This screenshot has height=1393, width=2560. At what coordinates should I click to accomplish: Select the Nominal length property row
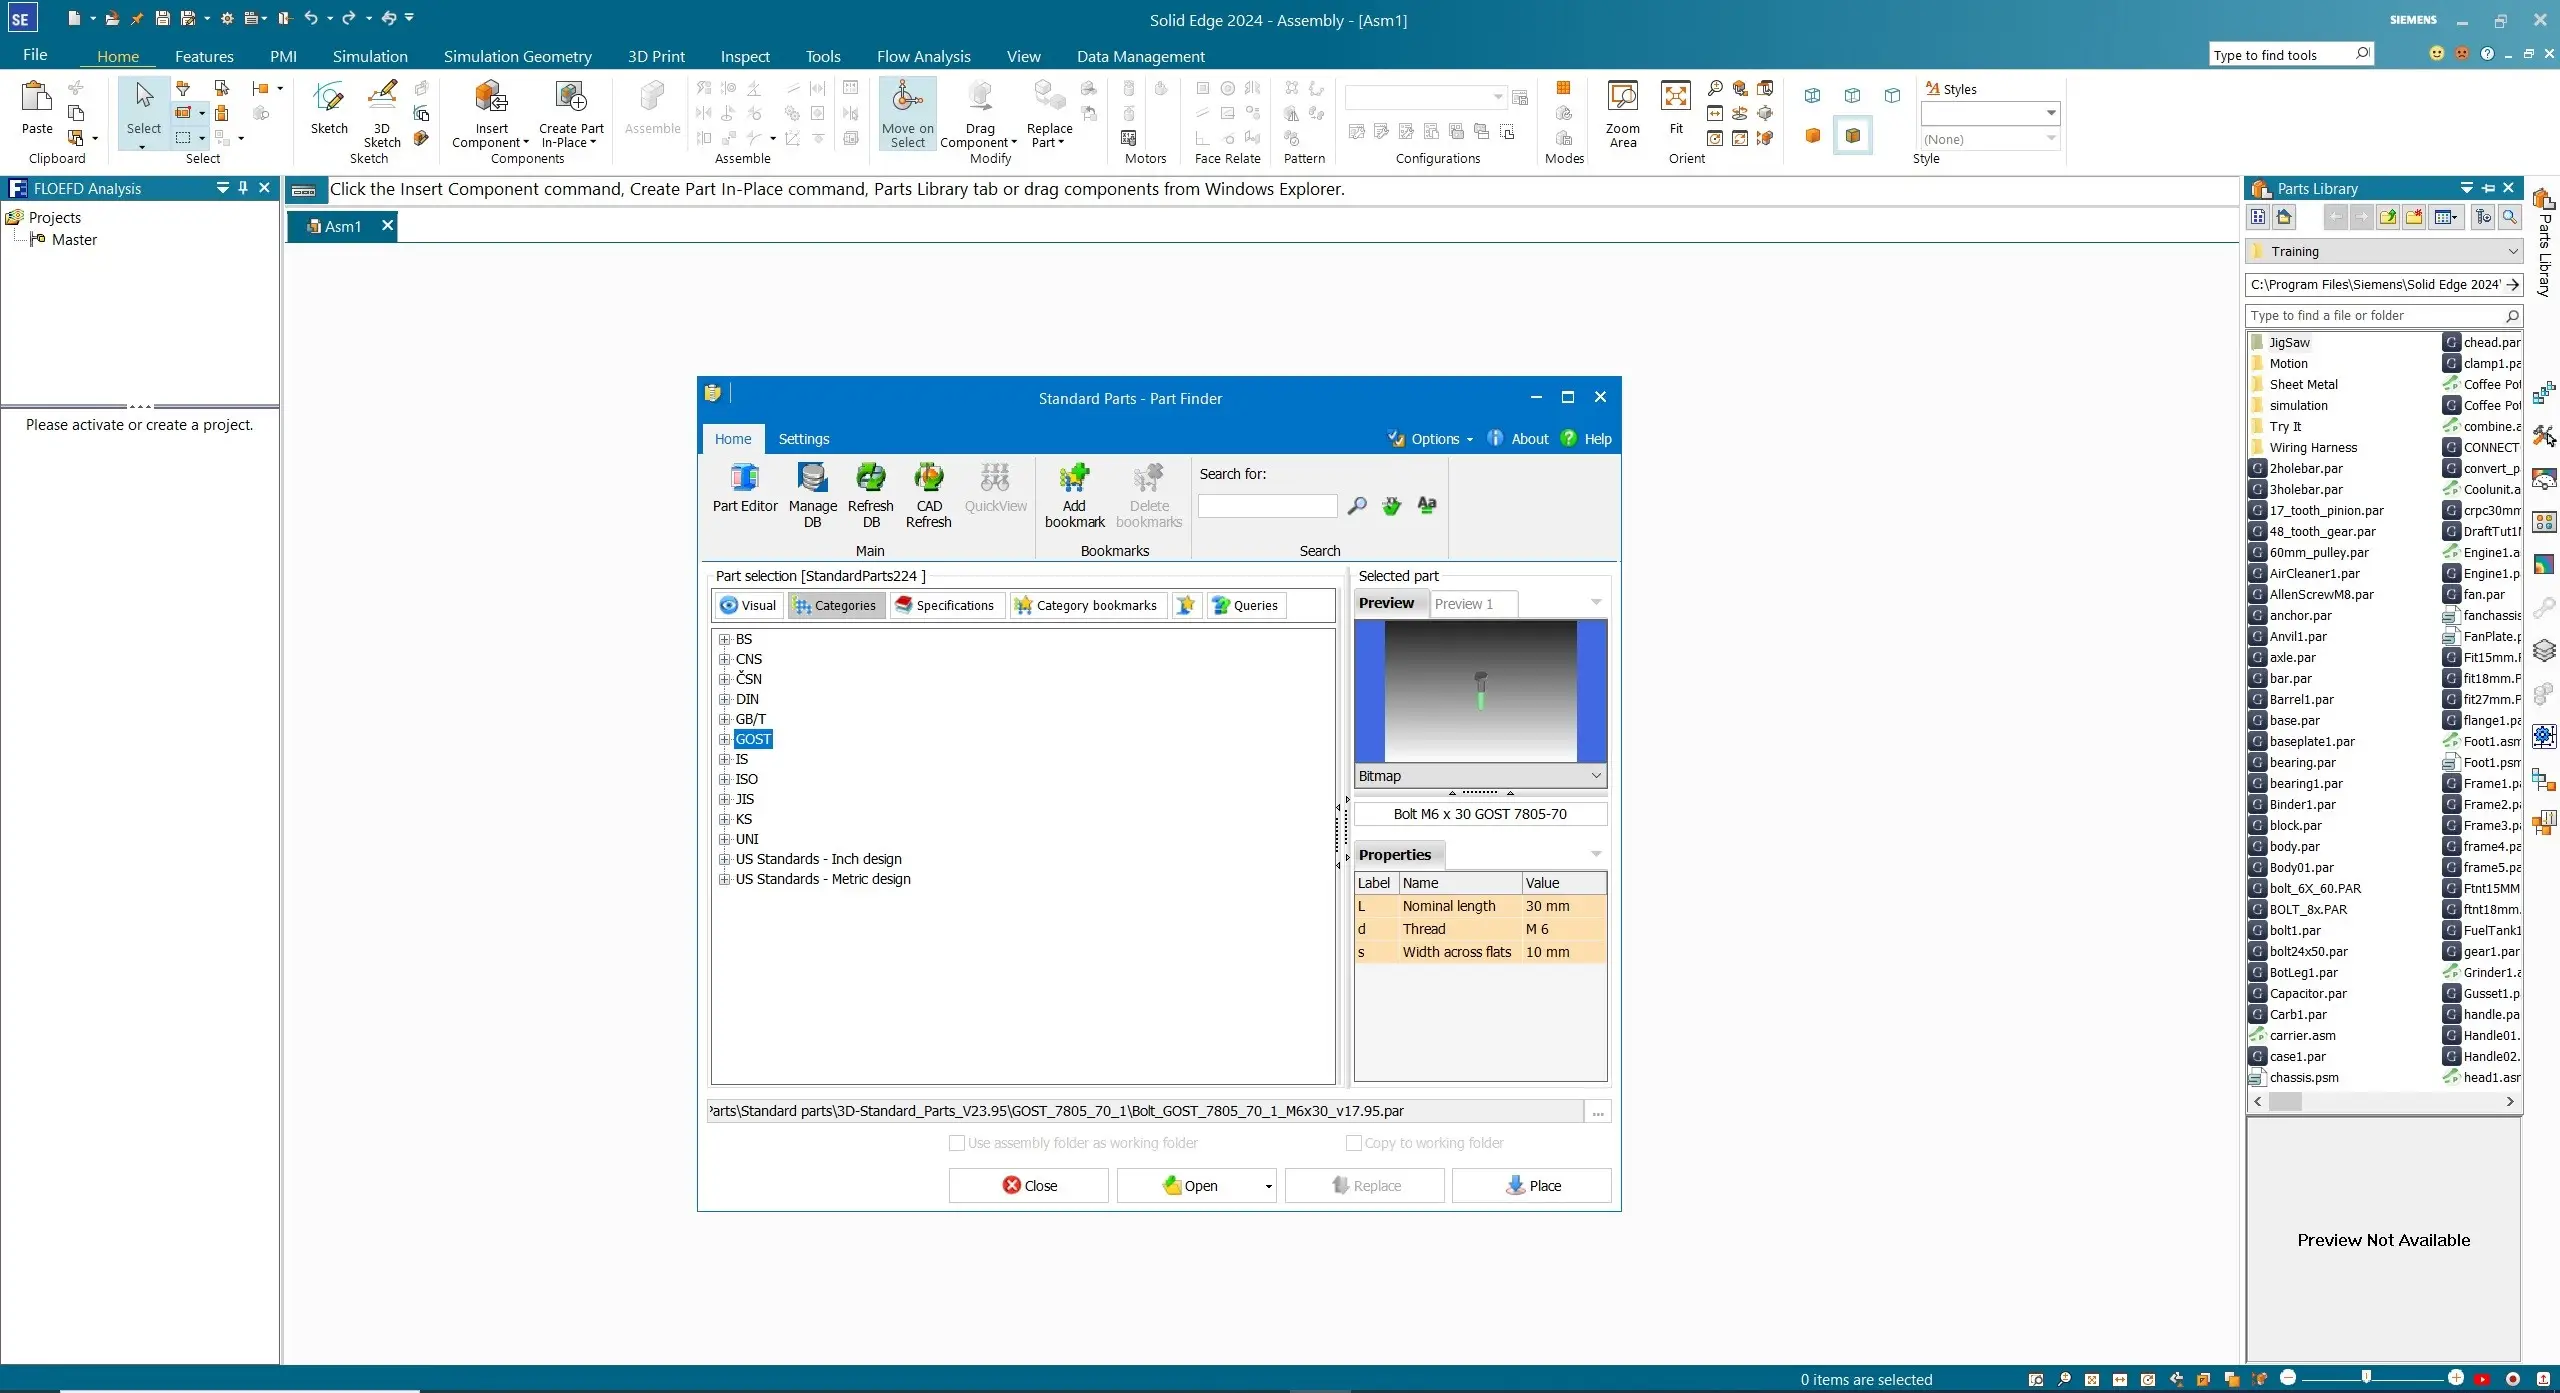pyautogui.click(x=1480, y=906)
